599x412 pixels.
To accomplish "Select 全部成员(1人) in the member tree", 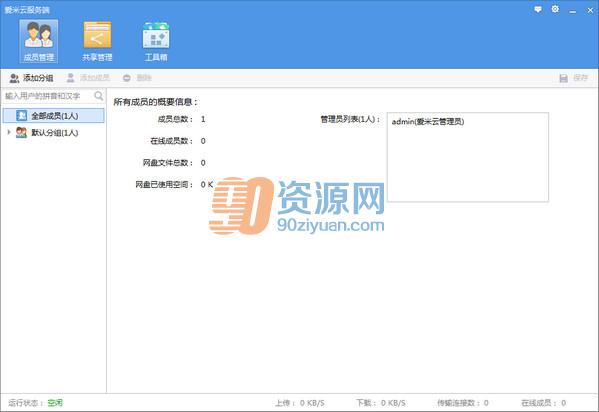I will (x=53, y=115).
